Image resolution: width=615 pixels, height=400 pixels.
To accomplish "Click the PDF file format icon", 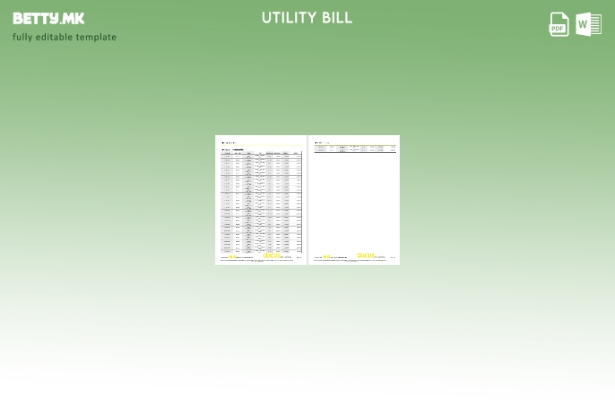I will [559, 24].
